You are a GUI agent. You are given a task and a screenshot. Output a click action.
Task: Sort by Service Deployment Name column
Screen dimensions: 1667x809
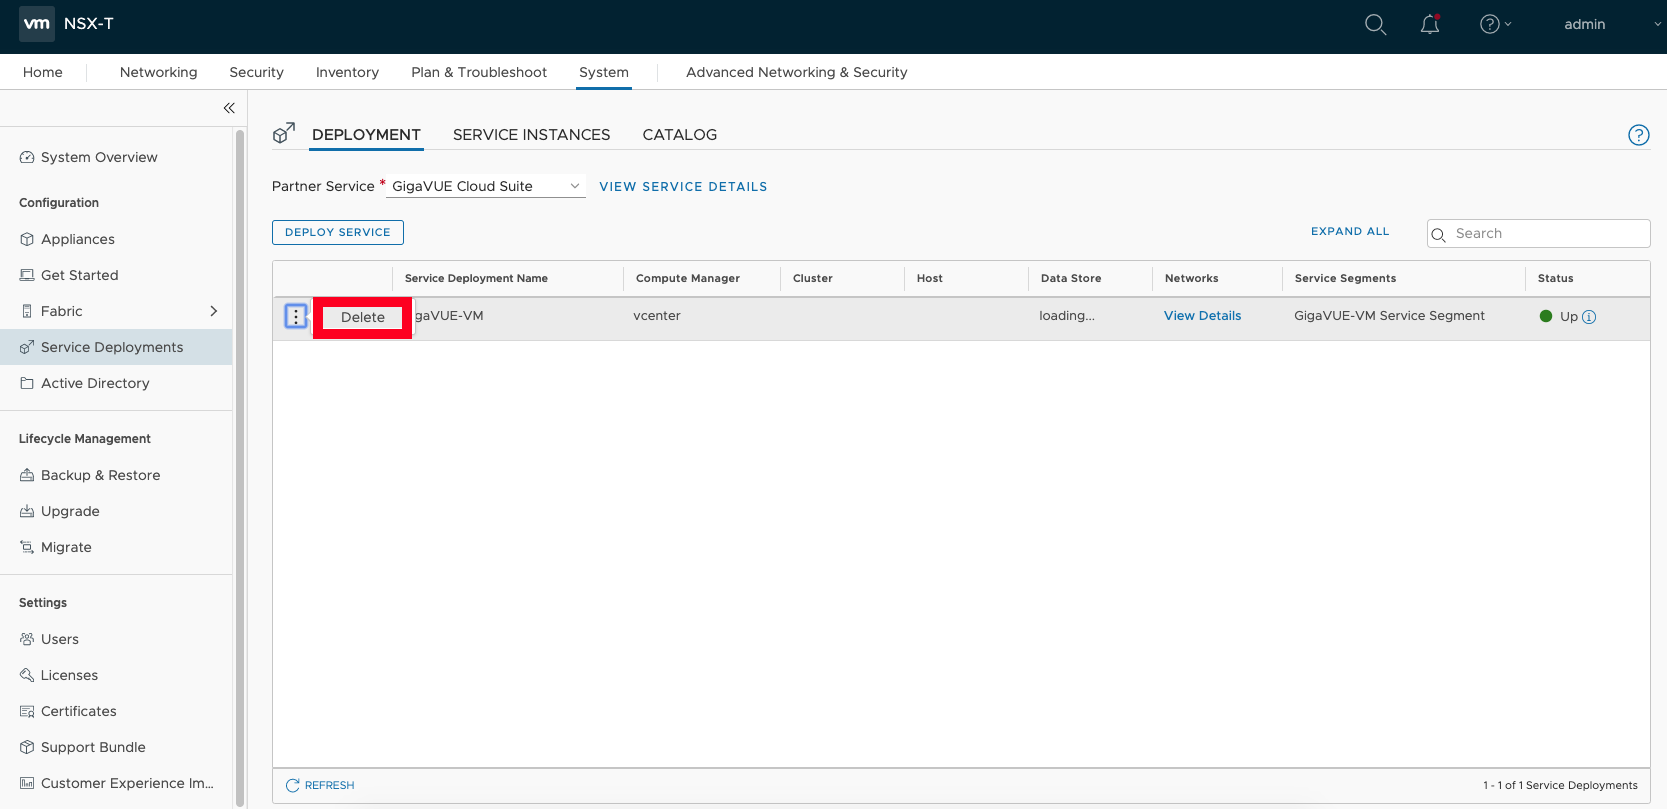click(x=476, y=278)
